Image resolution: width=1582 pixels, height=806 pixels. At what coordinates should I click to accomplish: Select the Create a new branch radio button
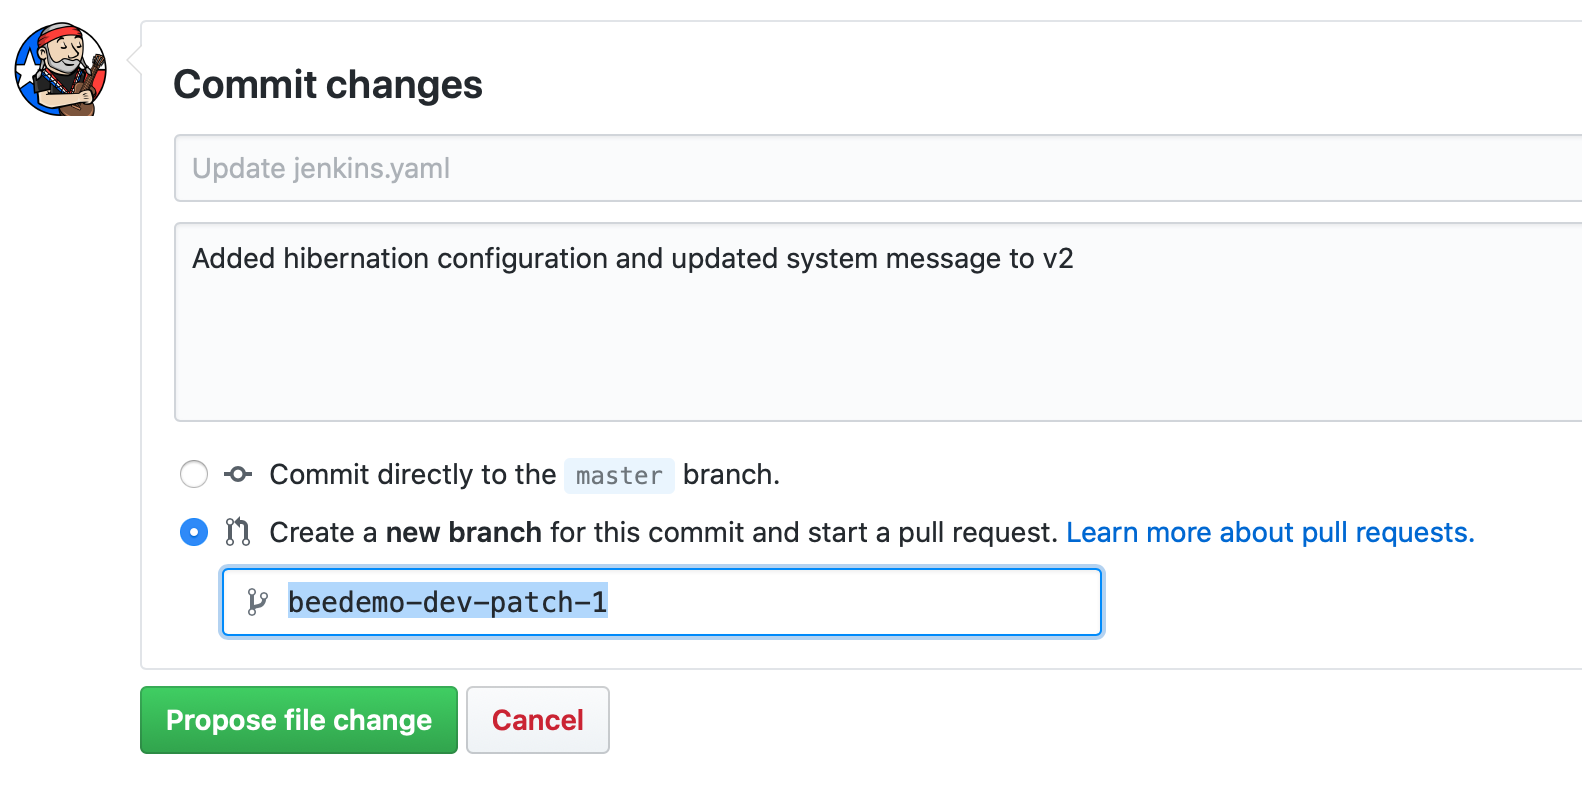click(194, 532)
